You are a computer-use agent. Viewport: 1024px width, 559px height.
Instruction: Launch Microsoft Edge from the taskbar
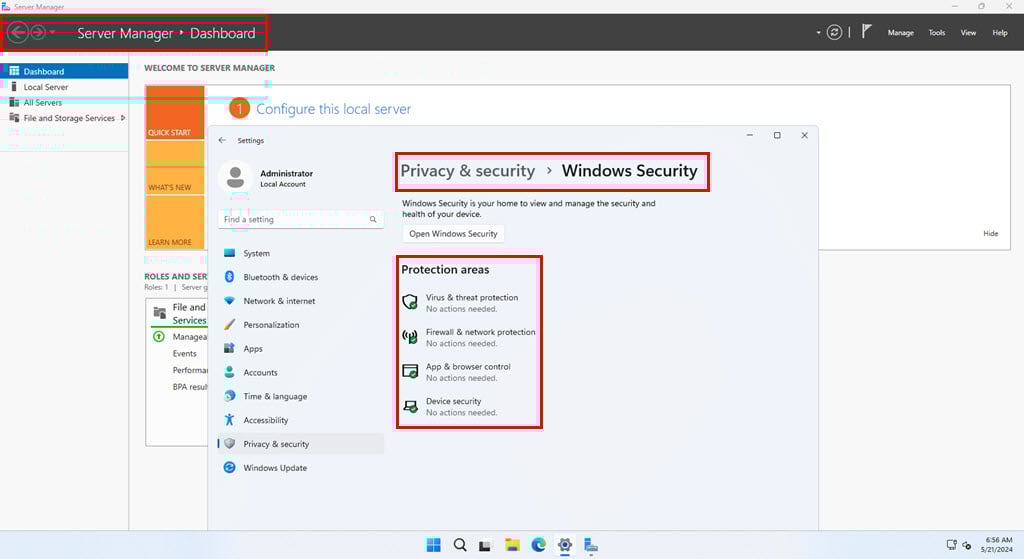coord(539,545)
